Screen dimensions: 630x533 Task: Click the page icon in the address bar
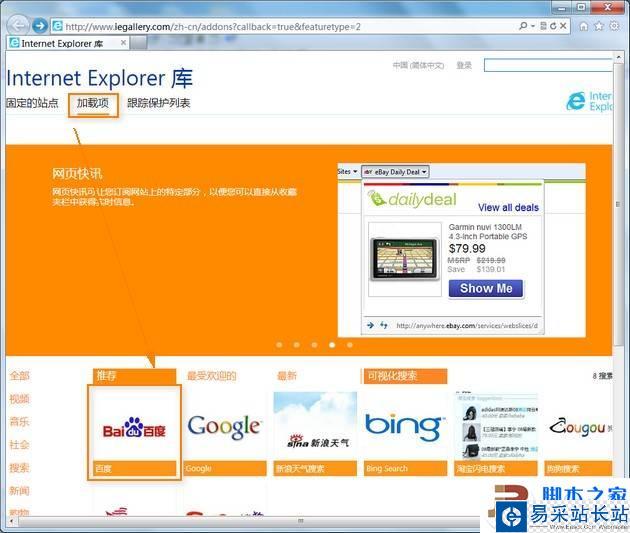point(58,26)
